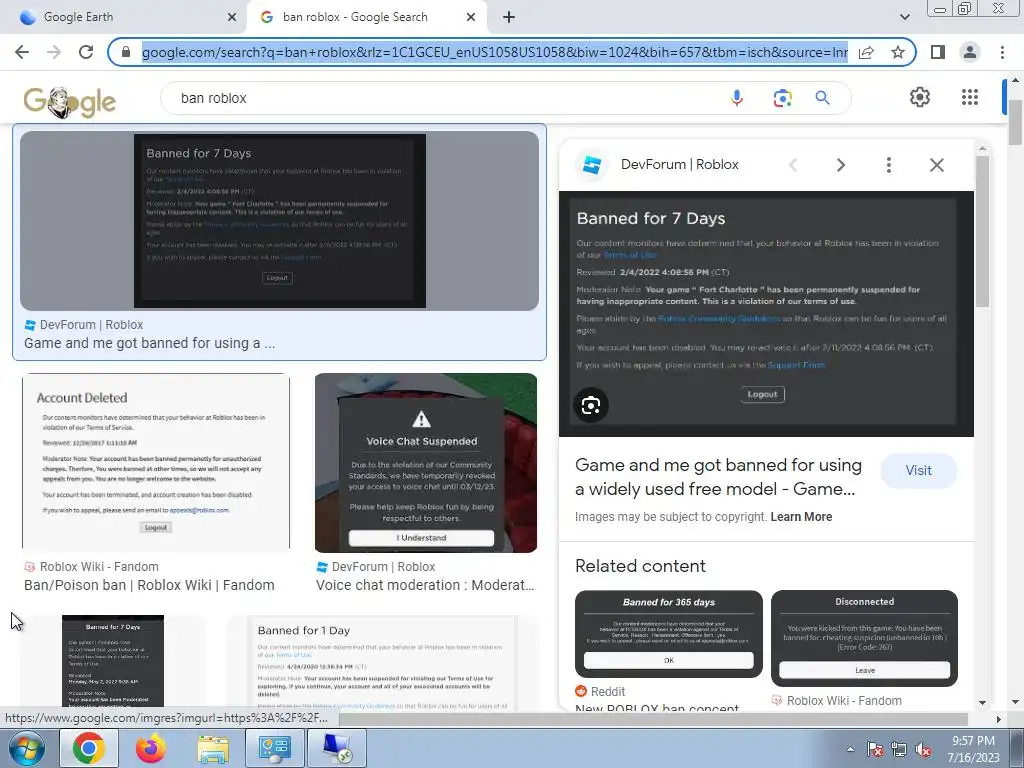
Task: Open related 'Disconnected' image
Action: click(864, 638)
